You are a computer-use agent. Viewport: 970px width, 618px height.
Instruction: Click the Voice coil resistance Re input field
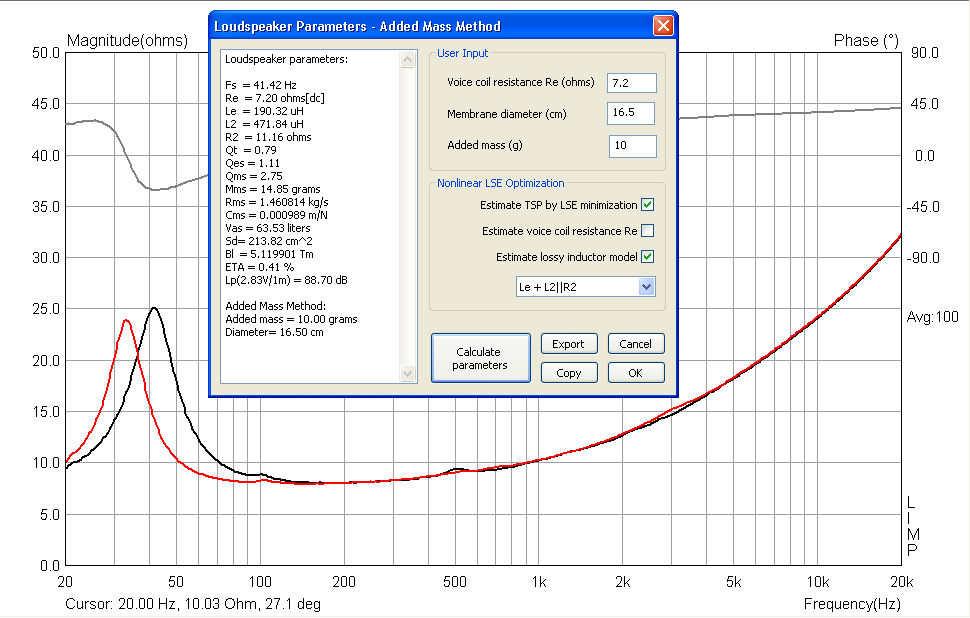[x=632, y=83]
